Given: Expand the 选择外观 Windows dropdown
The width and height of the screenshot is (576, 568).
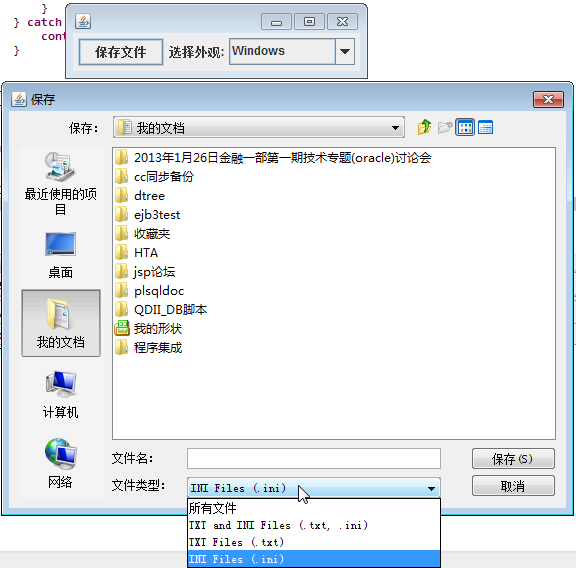Looking at the screenshot, I should [344, 51].
